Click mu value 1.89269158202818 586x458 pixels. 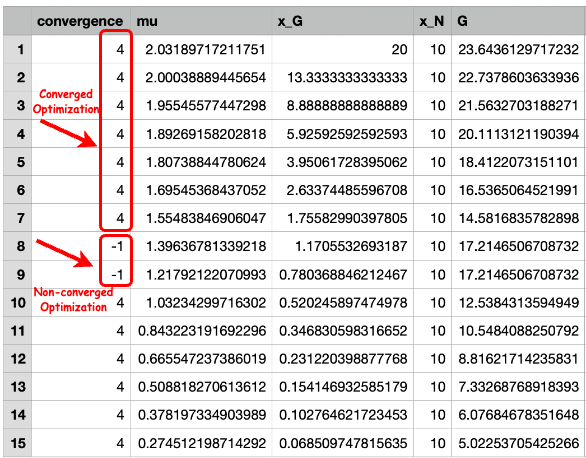206,134
